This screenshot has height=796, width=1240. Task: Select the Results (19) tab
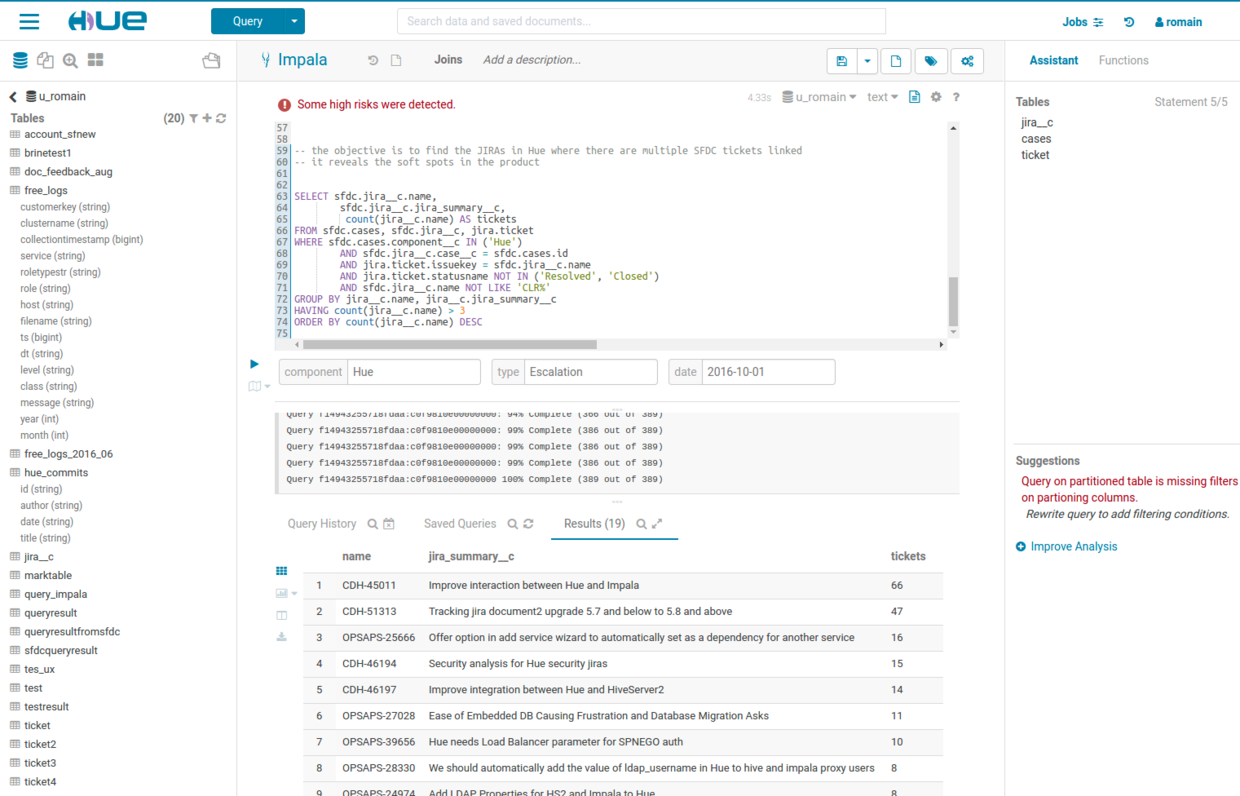click(594, 524)
